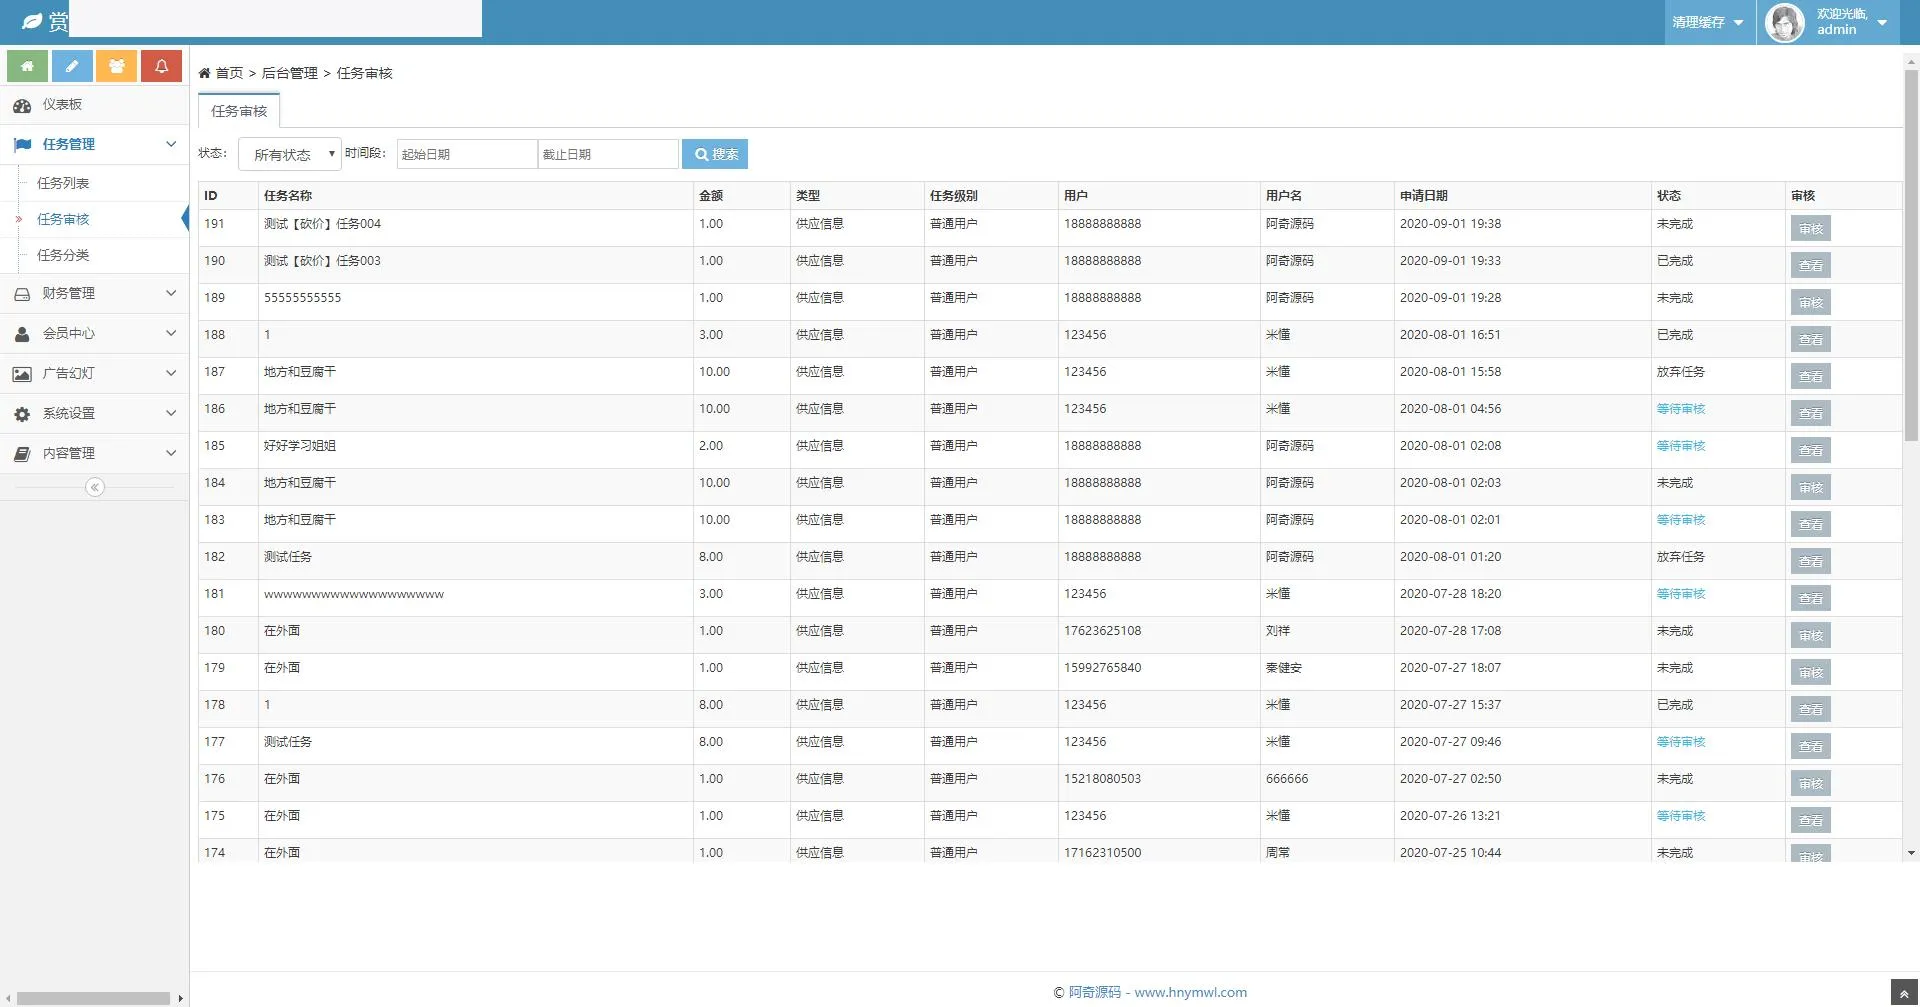This screenshot has height=1007, width=1920.
Task: Expand the 广告幻灯 menu chevron
Action: pyautogui.click(x=171, y=373)
